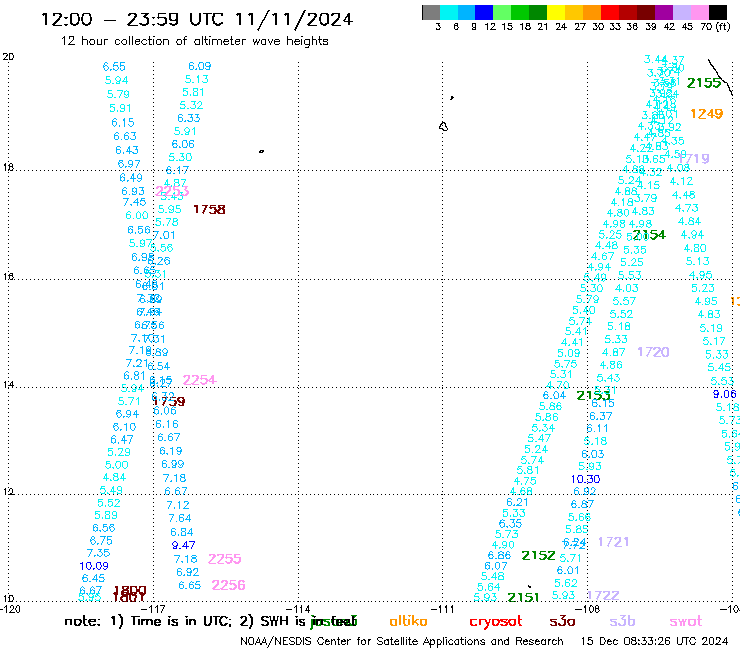Viewport: 740px width, 650px height.
Task: Click the dark red pass label 1759
Action: pos(169,402)
